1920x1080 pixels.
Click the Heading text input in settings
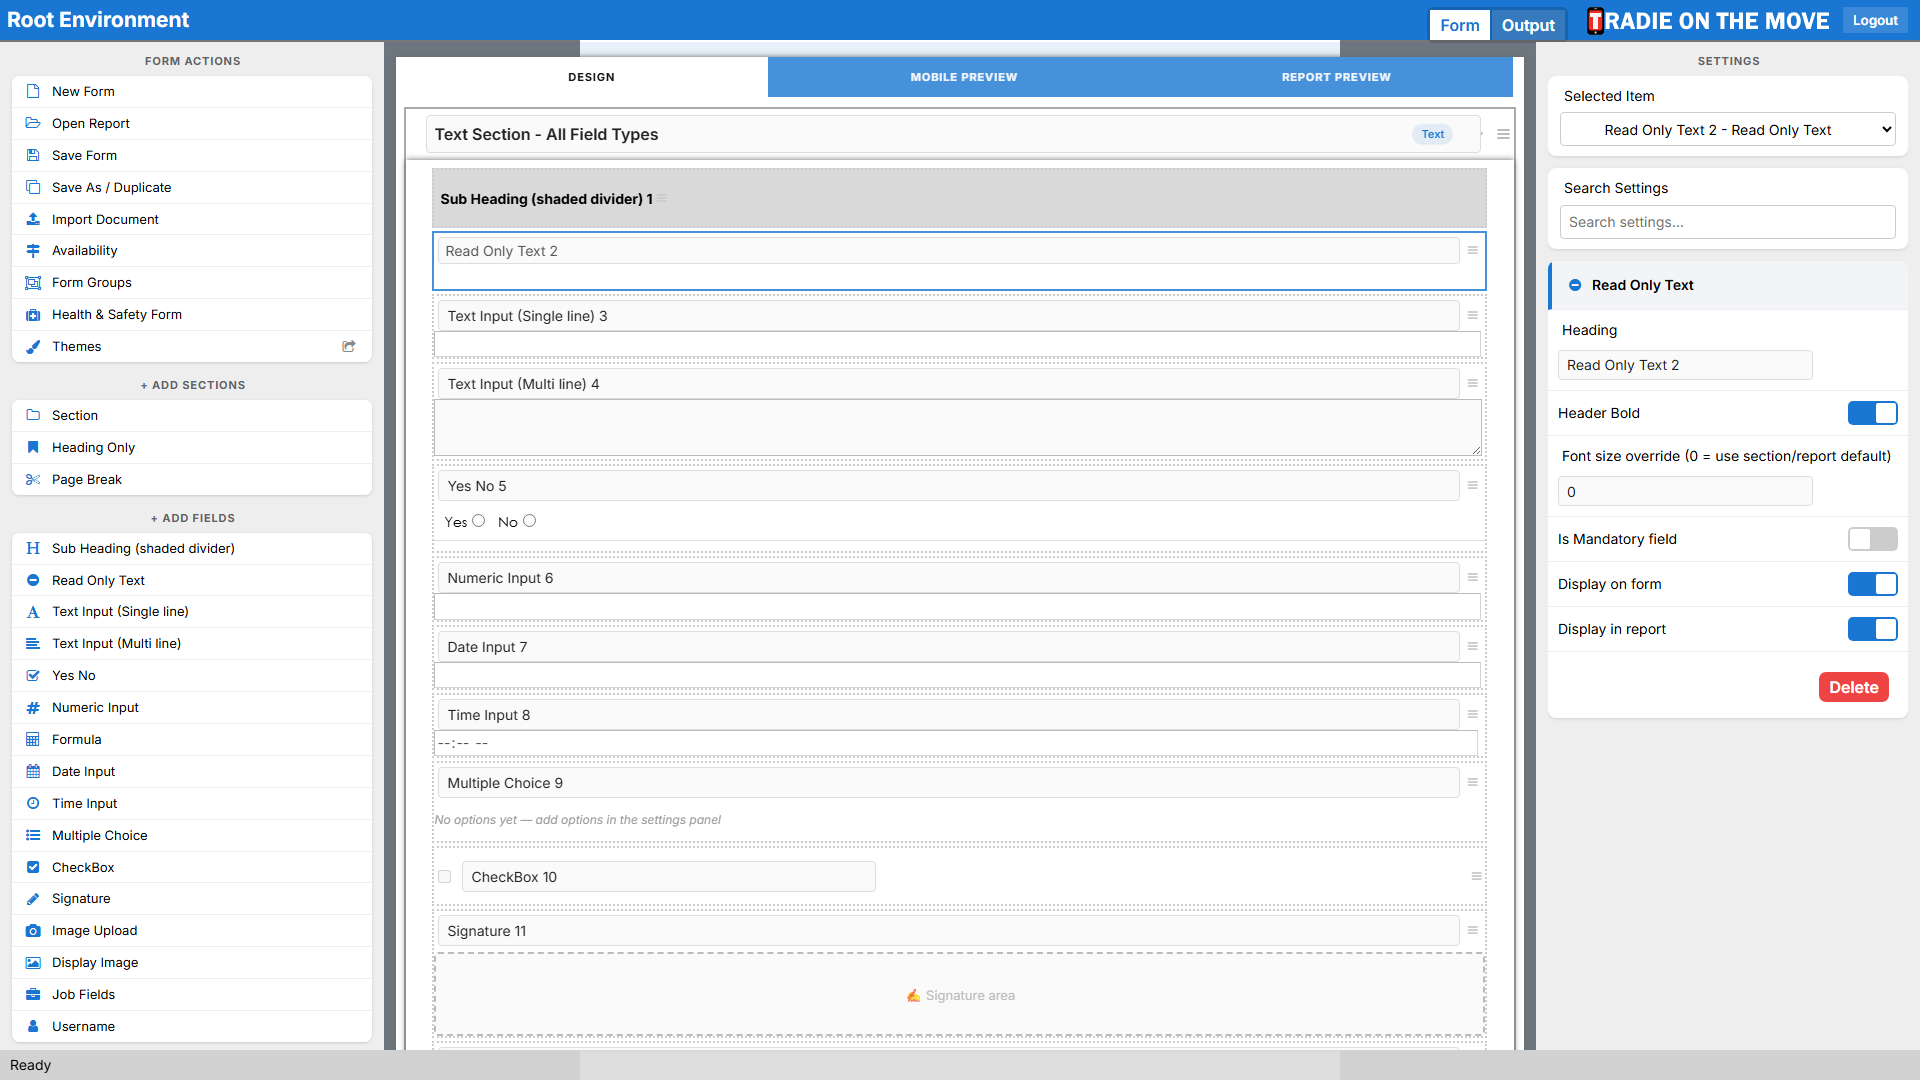click(1685, 365)
